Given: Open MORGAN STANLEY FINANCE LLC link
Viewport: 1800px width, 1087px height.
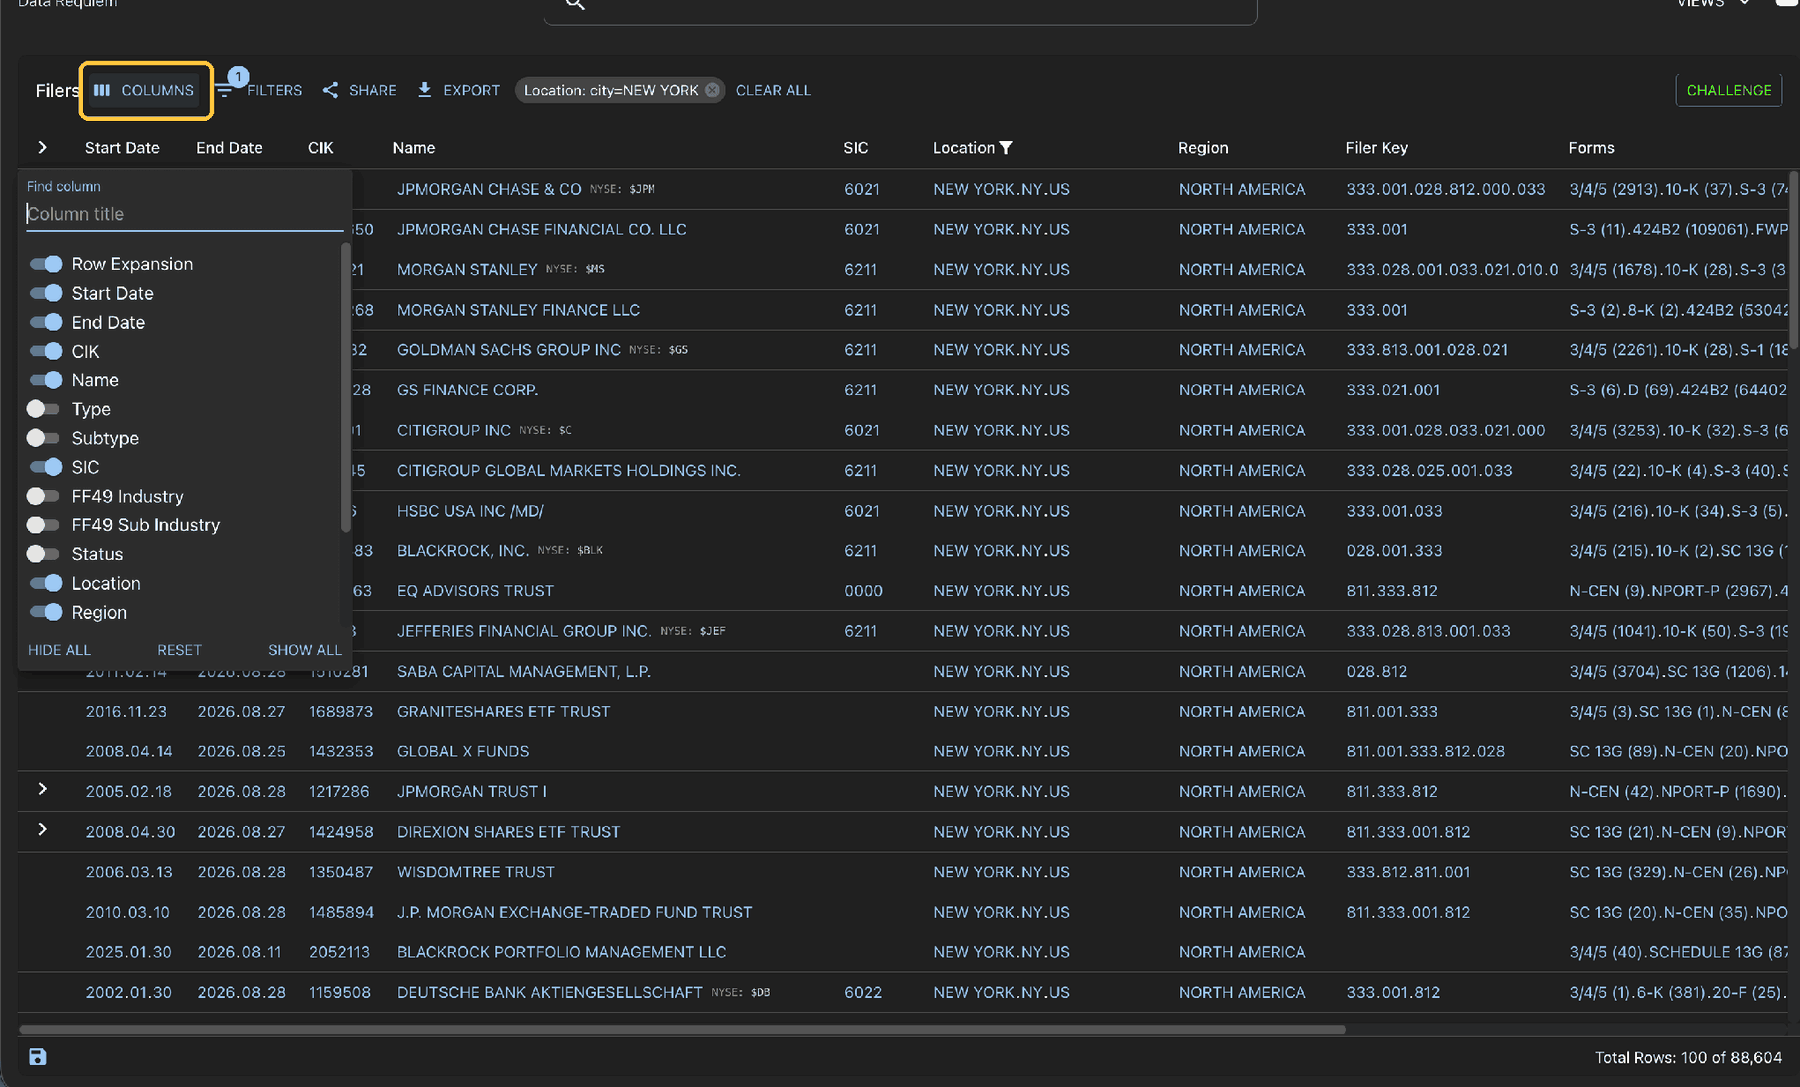Looking at the screenshot, I should (x=518, y=310).
